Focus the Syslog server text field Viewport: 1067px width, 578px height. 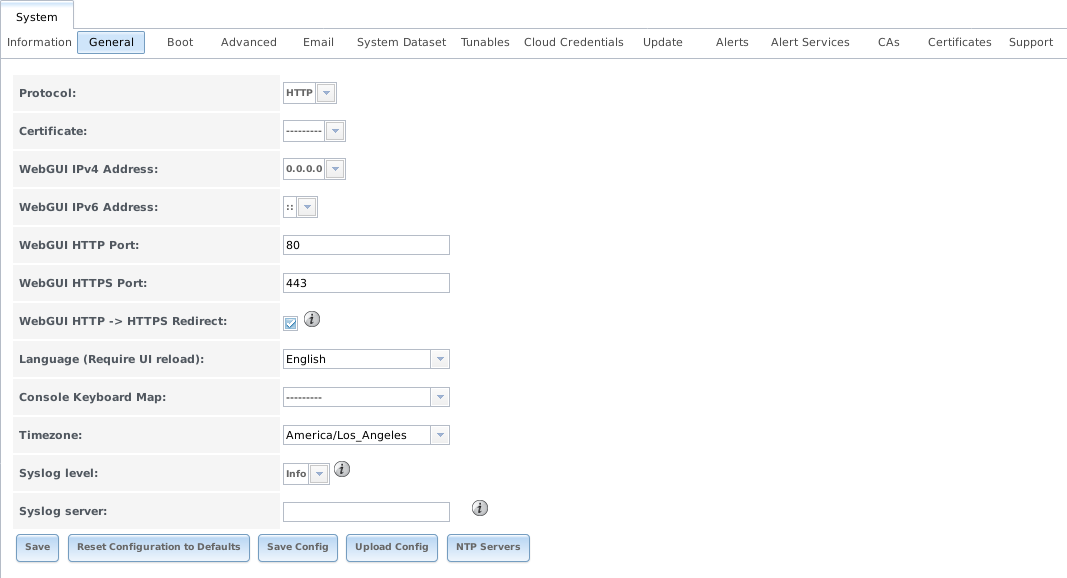(x=366, y=512)
